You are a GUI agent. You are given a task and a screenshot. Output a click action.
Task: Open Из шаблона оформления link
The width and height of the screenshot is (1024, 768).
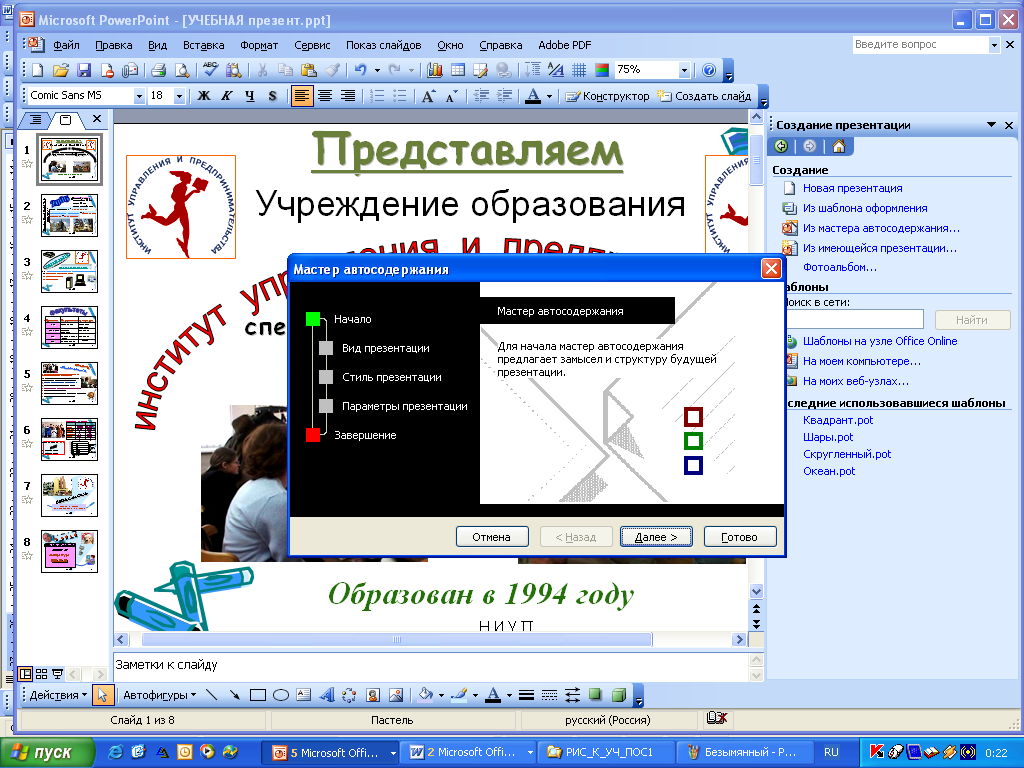[x=865, y=208]
